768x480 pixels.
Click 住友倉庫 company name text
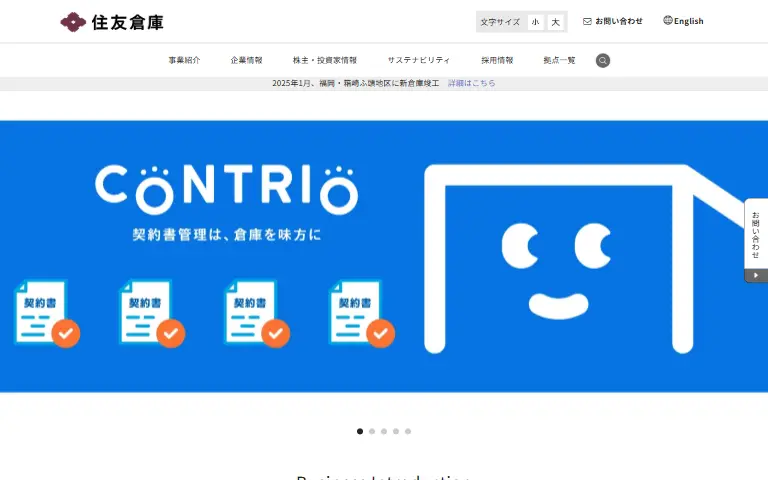pyautogui.click(x=127, y=23)
